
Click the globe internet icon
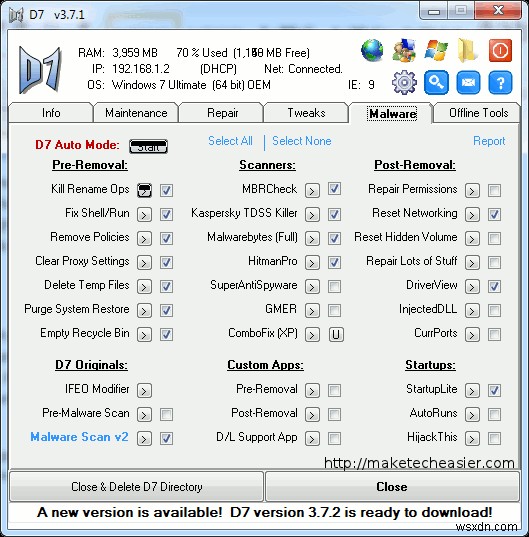372,51
